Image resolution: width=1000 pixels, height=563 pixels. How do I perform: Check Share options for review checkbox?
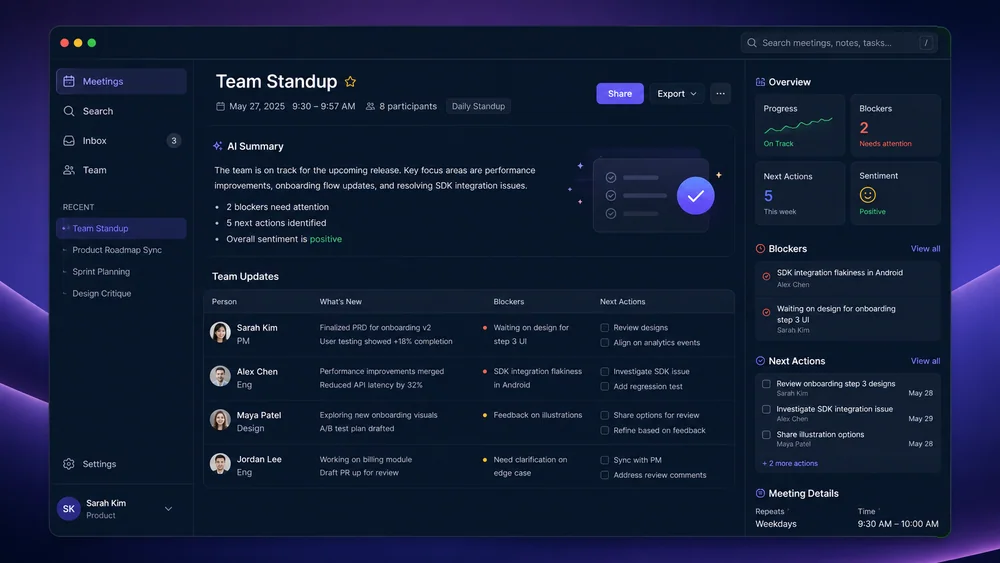tap(605, 415)
